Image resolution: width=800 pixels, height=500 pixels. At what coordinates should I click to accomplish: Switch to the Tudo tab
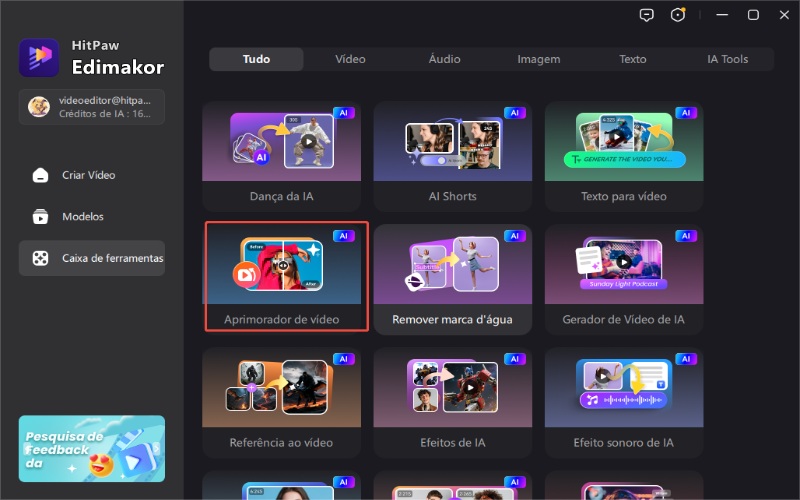coord(256,59)
